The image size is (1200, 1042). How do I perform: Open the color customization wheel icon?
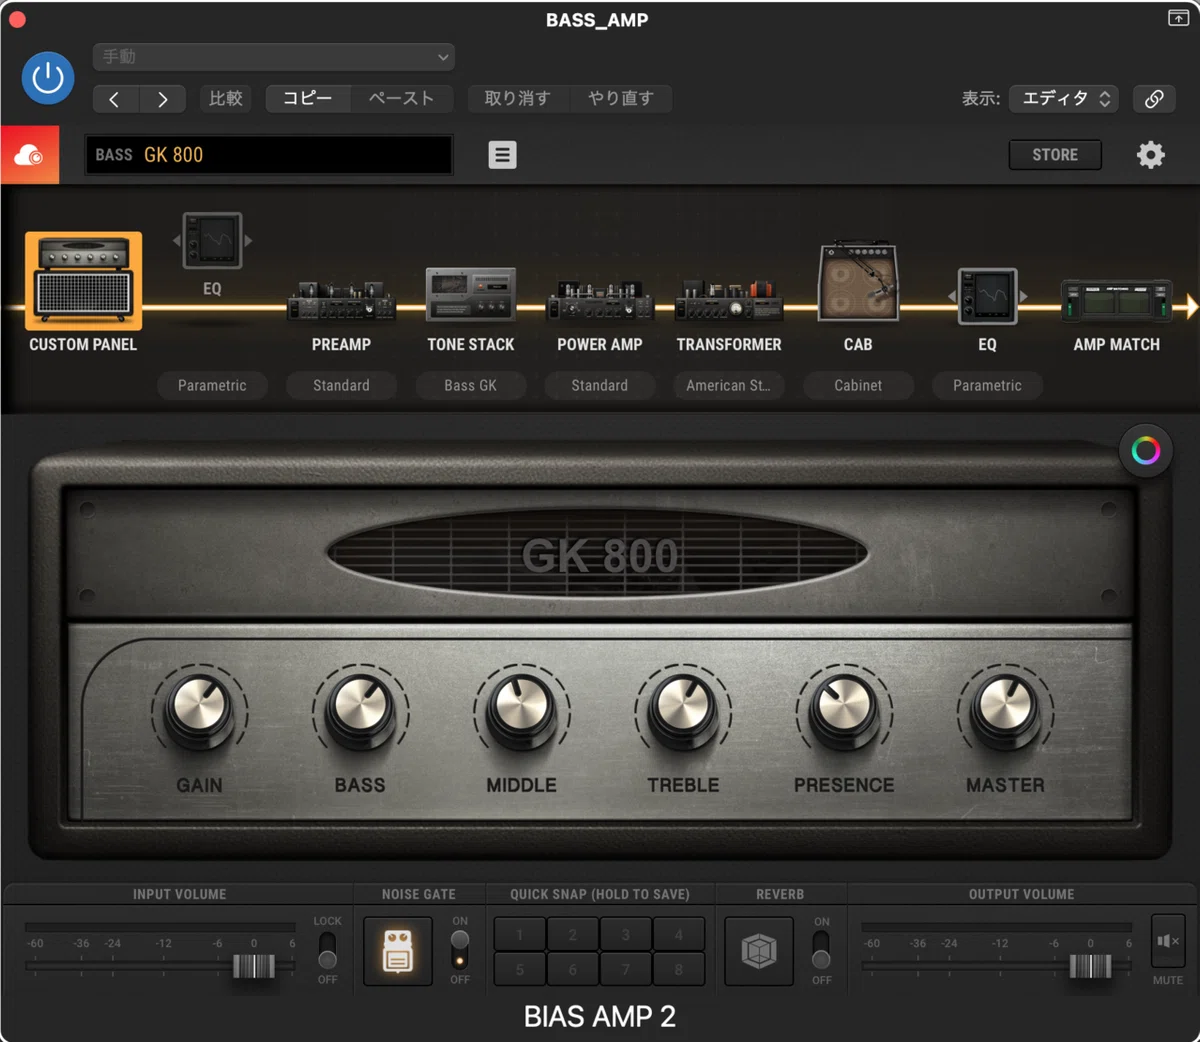(x=1146, y=450)
